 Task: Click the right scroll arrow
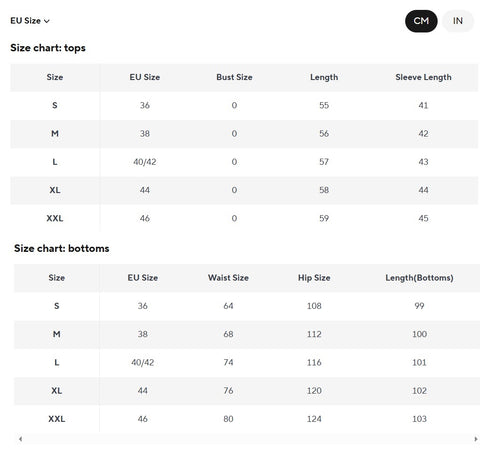click(x=475, y=439)
